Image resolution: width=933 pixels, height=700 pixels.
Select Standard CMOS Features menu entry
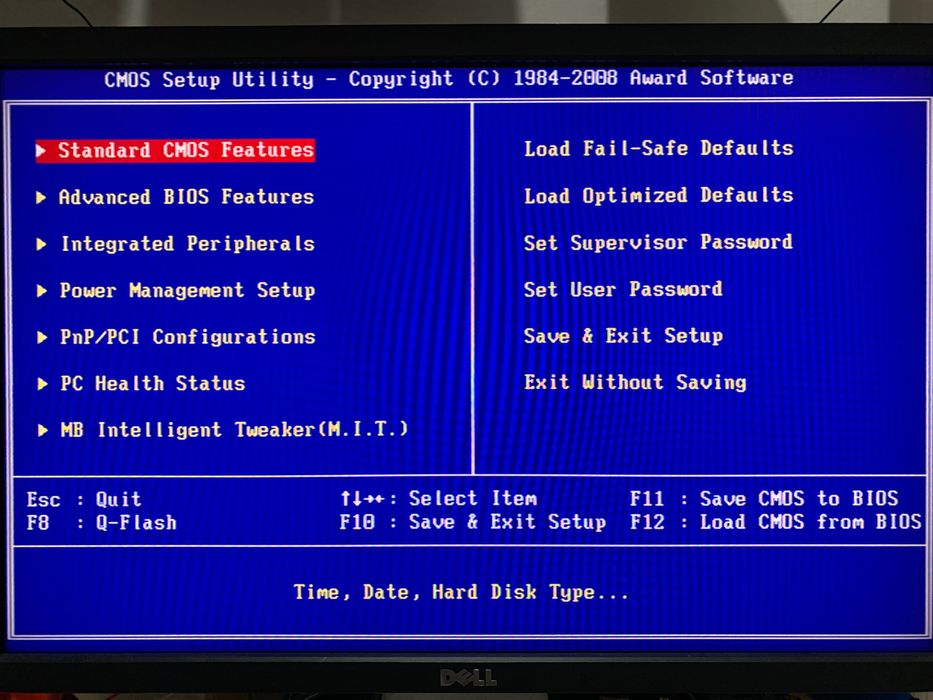(175, 150)
